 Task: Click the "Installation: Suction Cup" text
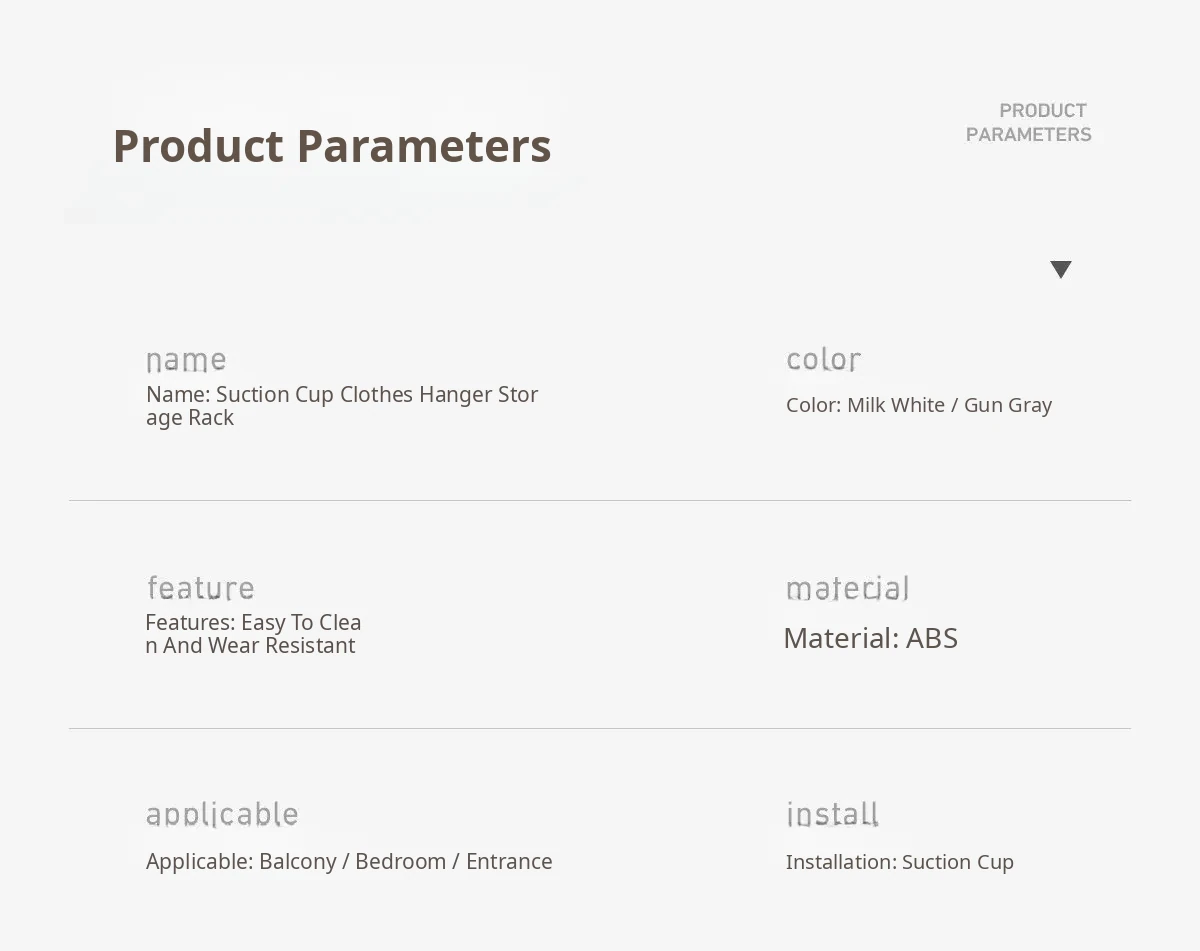[899, 862]
